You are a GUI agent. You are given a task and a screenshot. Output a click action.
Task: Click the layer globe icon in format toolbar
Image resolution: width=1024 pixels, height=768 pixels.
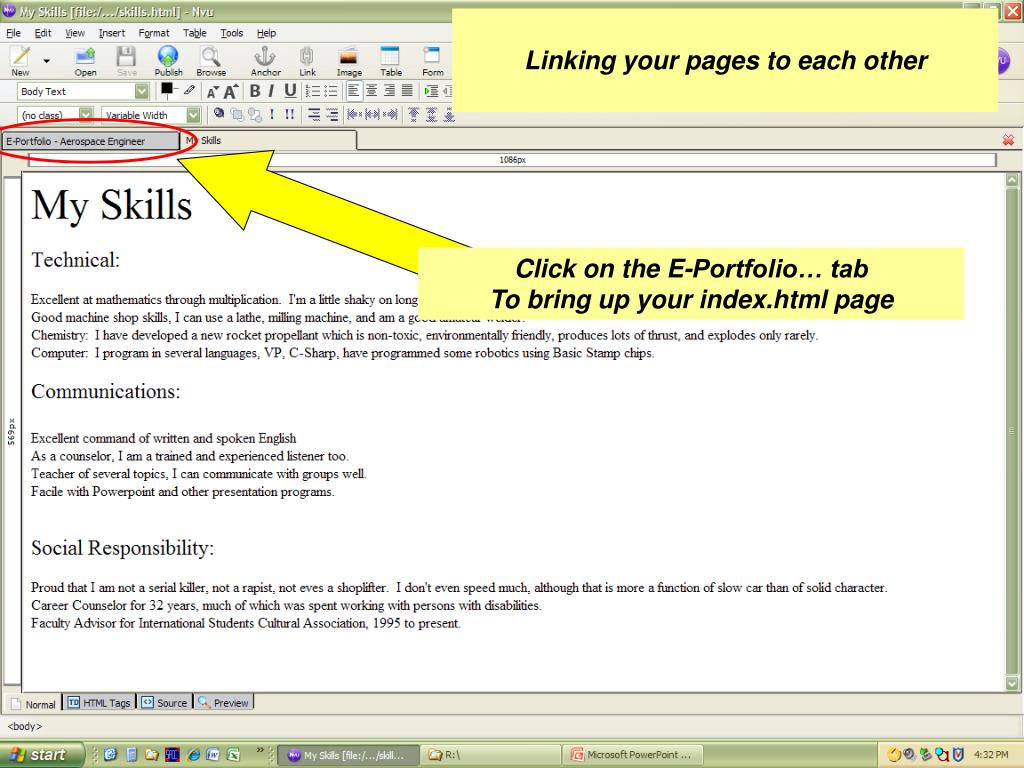[x=219, y=114]
